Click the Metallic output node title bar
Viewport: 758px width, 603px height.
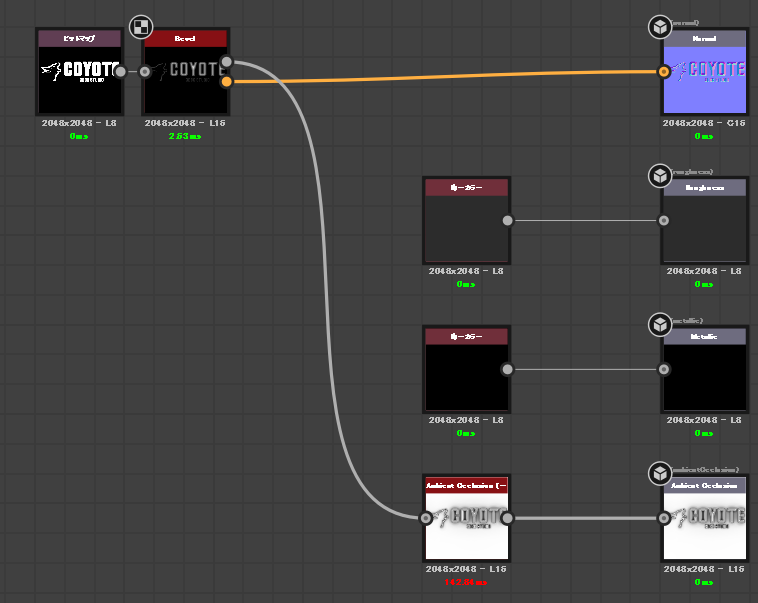coord(705,337)
